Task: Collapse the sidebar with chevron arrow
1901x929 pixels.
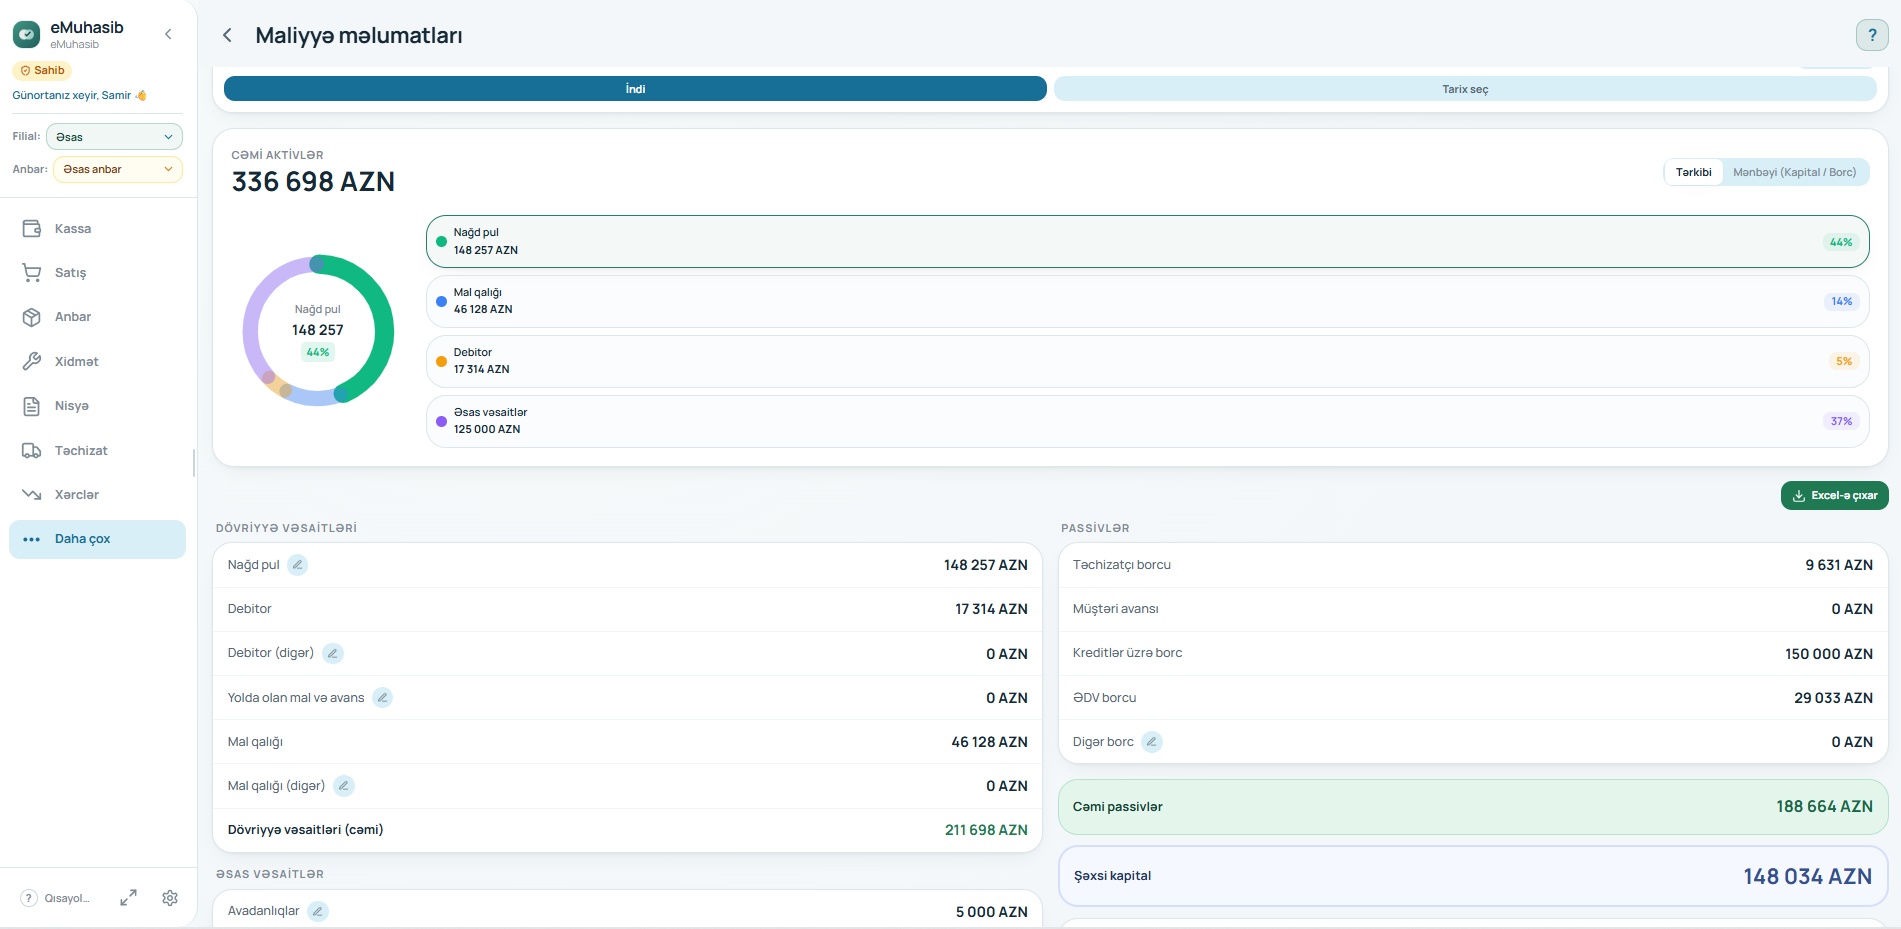Action: (168, 34)
